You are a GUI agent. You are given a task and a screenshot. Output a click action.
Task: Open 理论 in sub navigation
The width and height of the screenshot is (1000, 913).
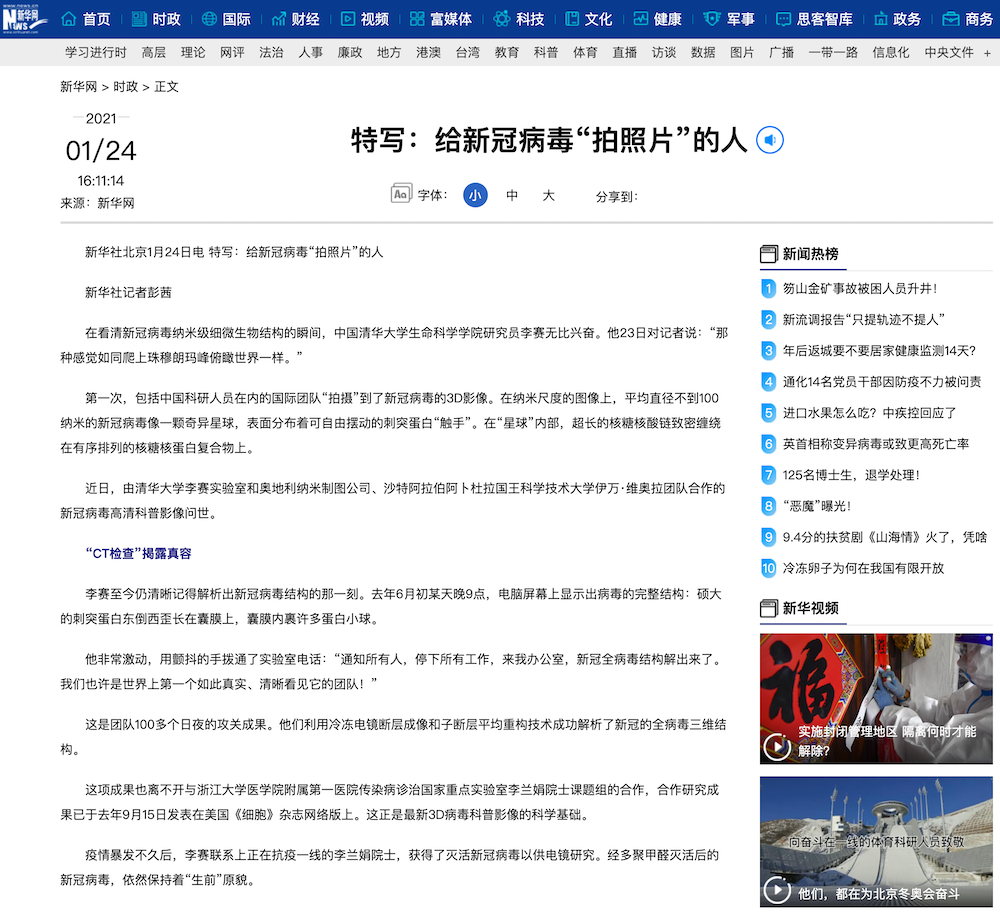click(x=193, y=52)
